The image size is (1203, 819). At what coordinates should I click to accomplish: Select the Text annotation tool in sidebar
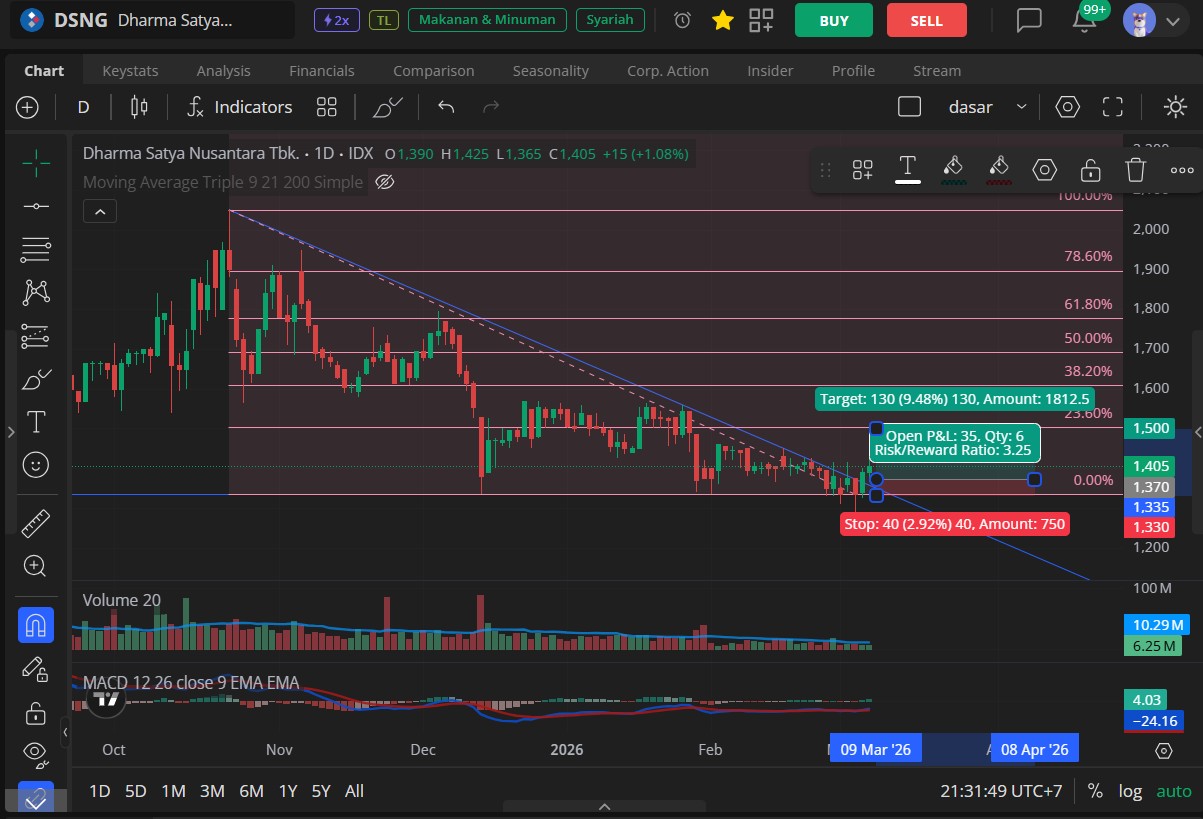(x=36, y=422)
